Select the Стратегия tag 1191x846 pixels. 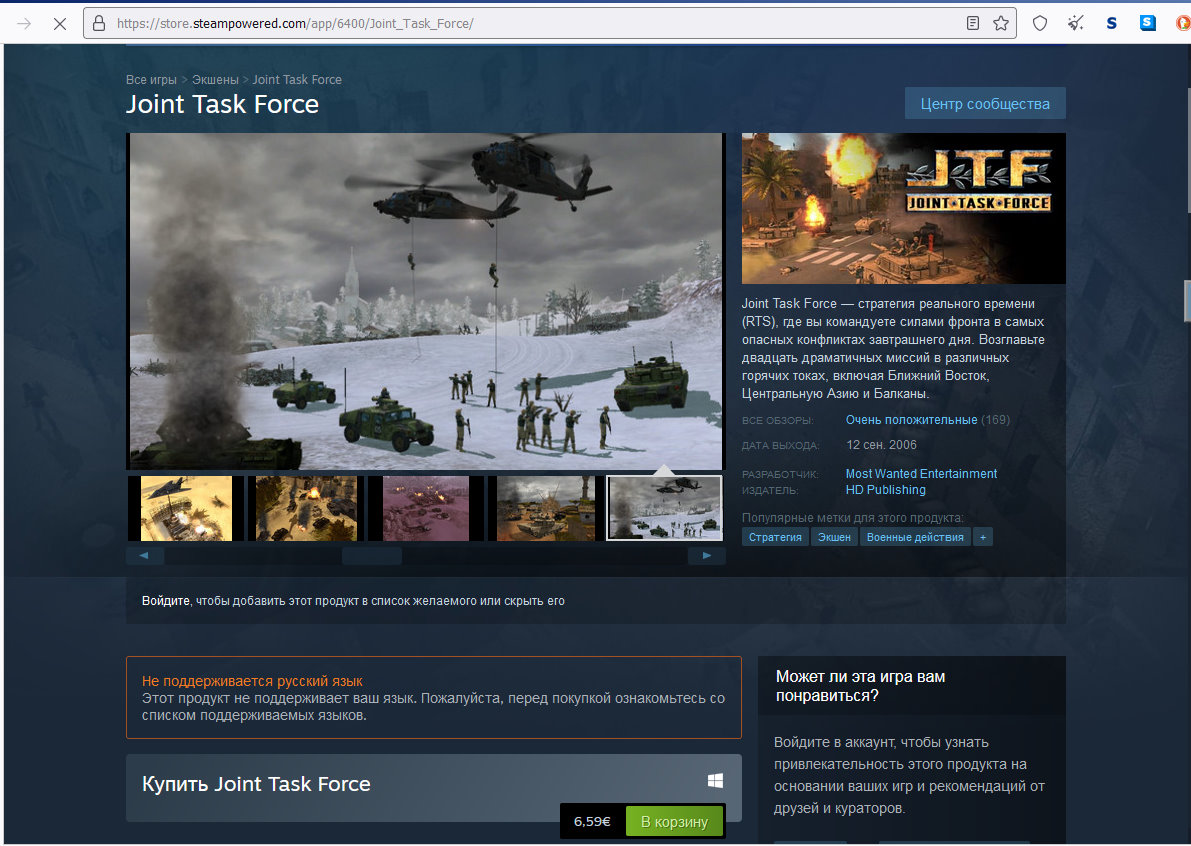pos(775,537)
